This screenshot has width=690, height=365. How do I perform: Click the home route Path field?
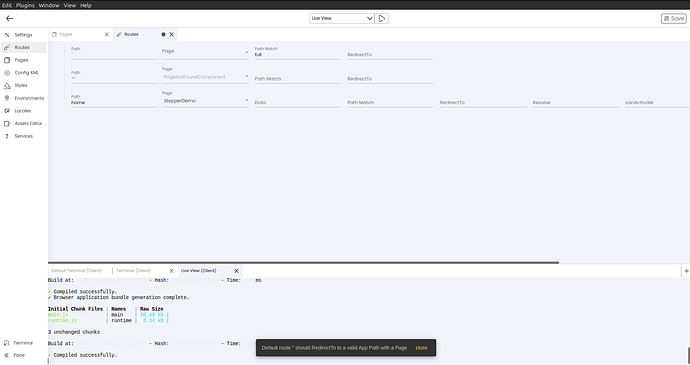click(x=114, y=103)
